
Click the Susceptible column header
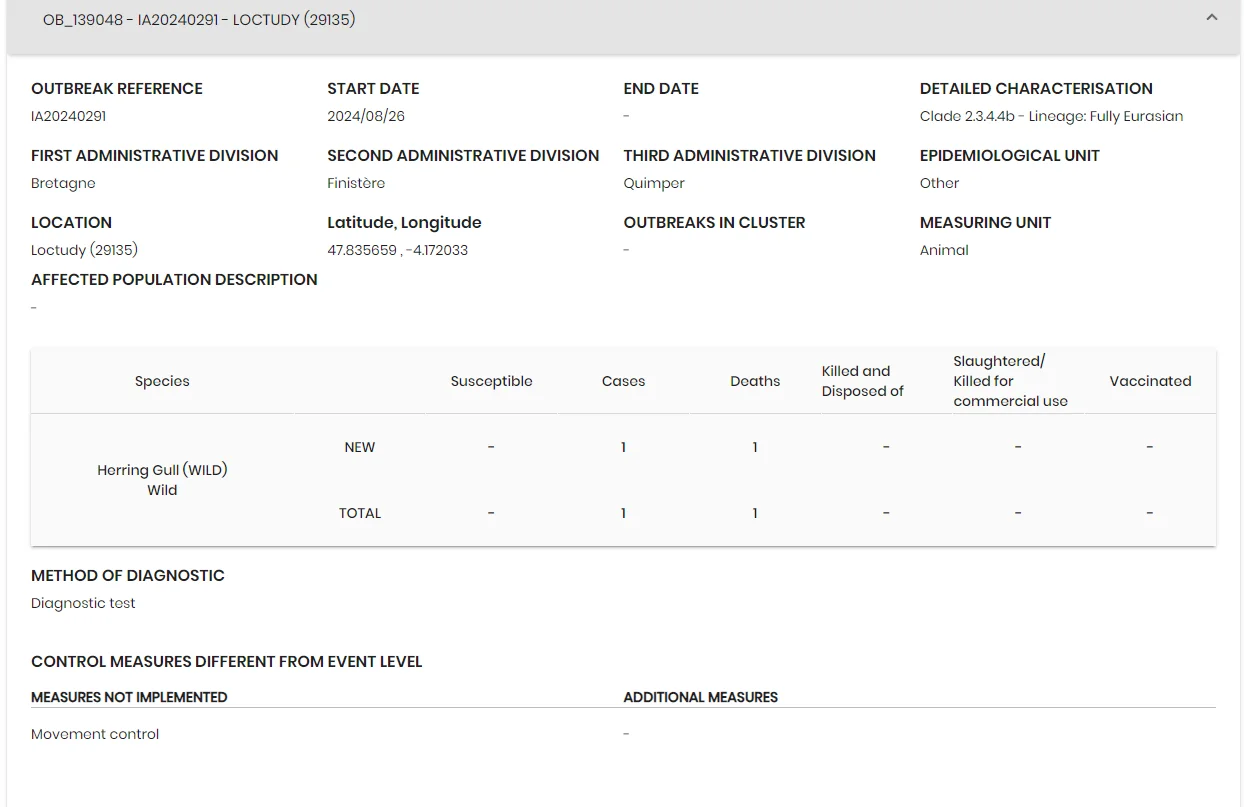[x=491, y=381]
